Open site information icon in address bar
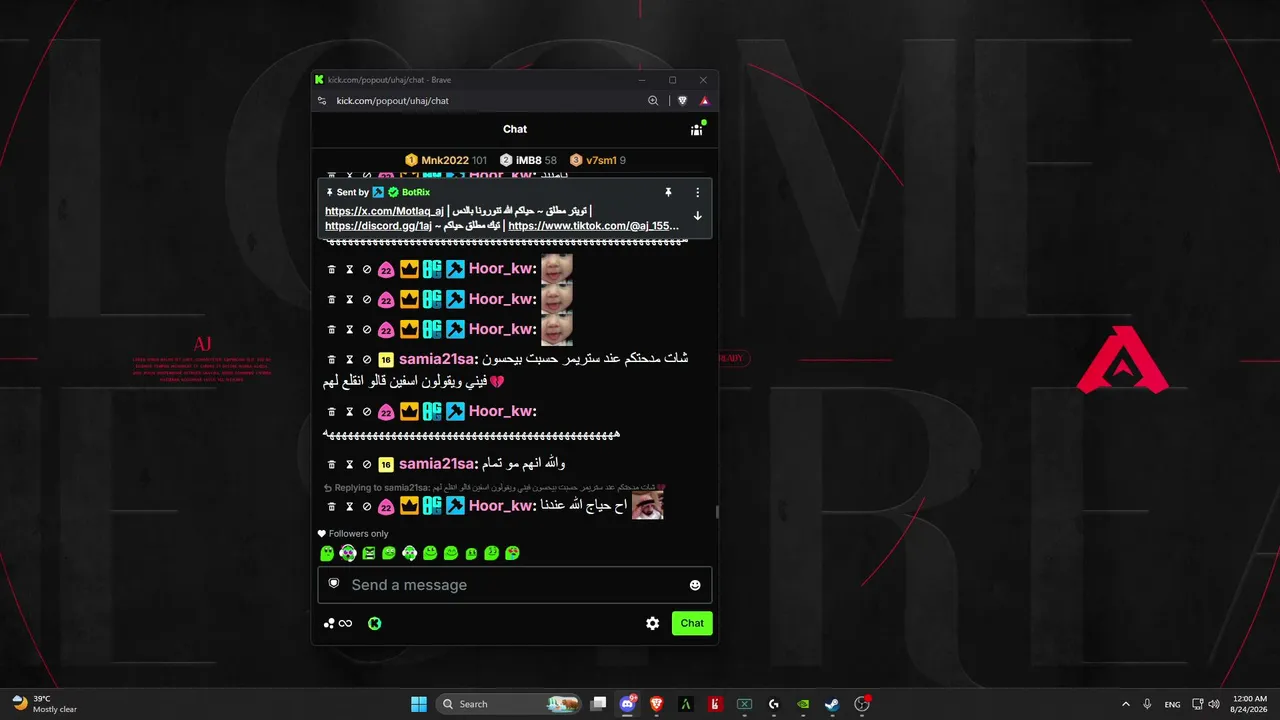The height and width of the screenshot is (720, 1280). coord(322,101)
